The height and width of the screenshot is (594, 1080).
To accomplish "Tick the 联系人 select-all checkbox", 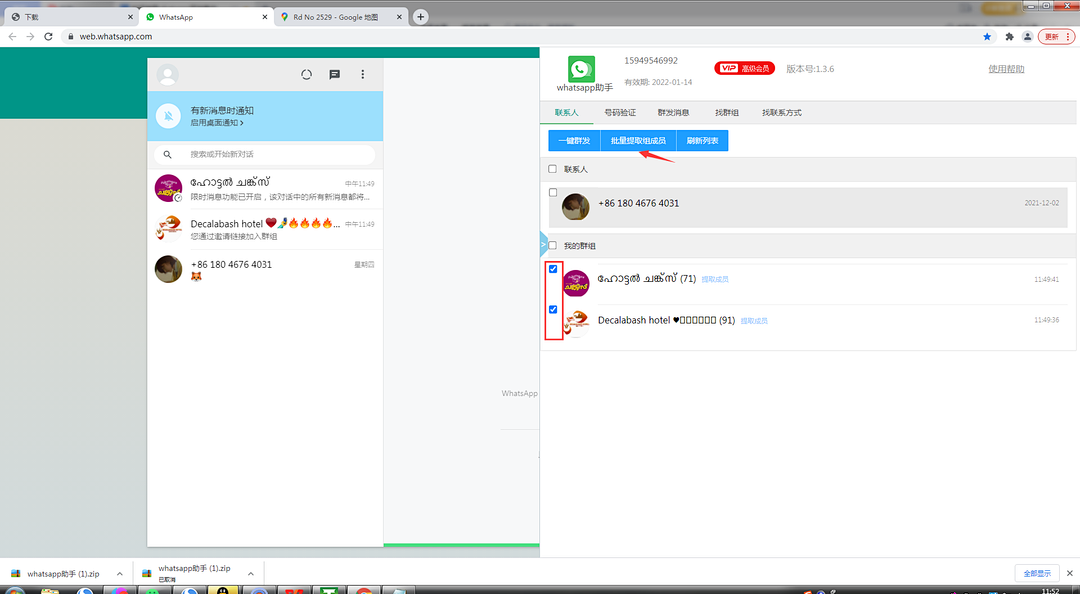I will coord(552,169).
